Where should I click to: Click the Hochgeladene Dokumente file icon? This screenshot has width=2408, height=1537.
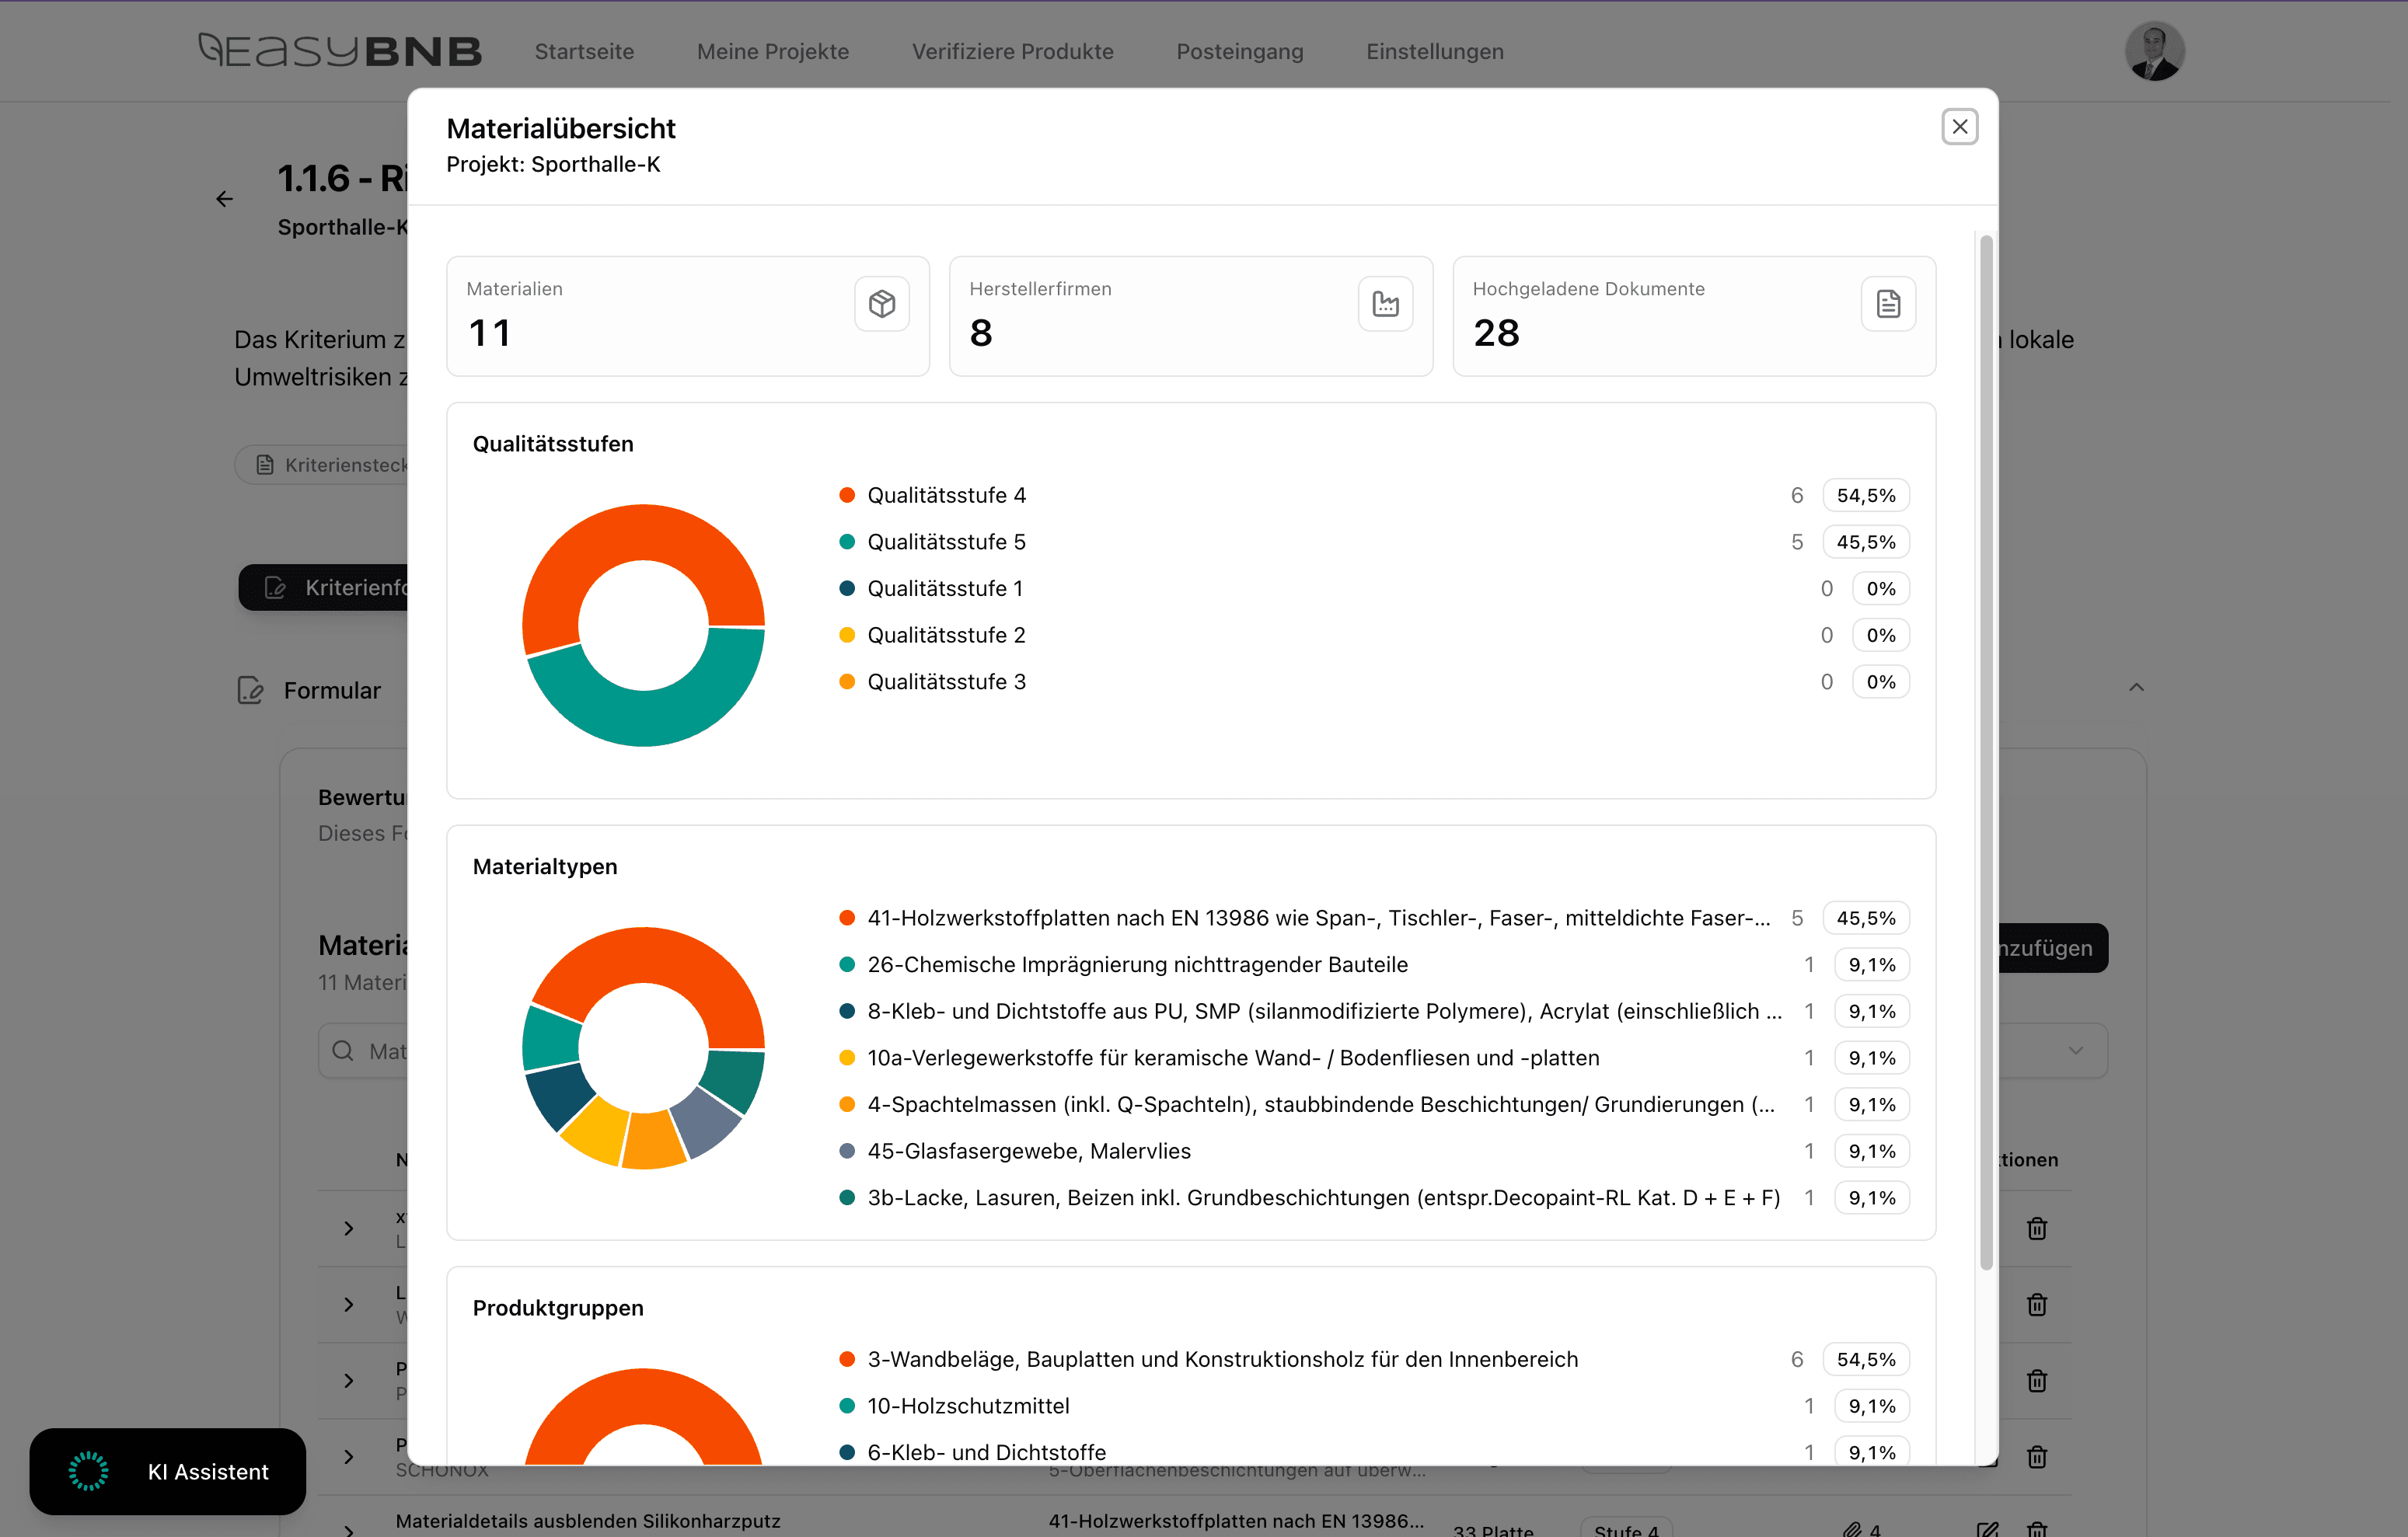click(x=1887, y=304)
